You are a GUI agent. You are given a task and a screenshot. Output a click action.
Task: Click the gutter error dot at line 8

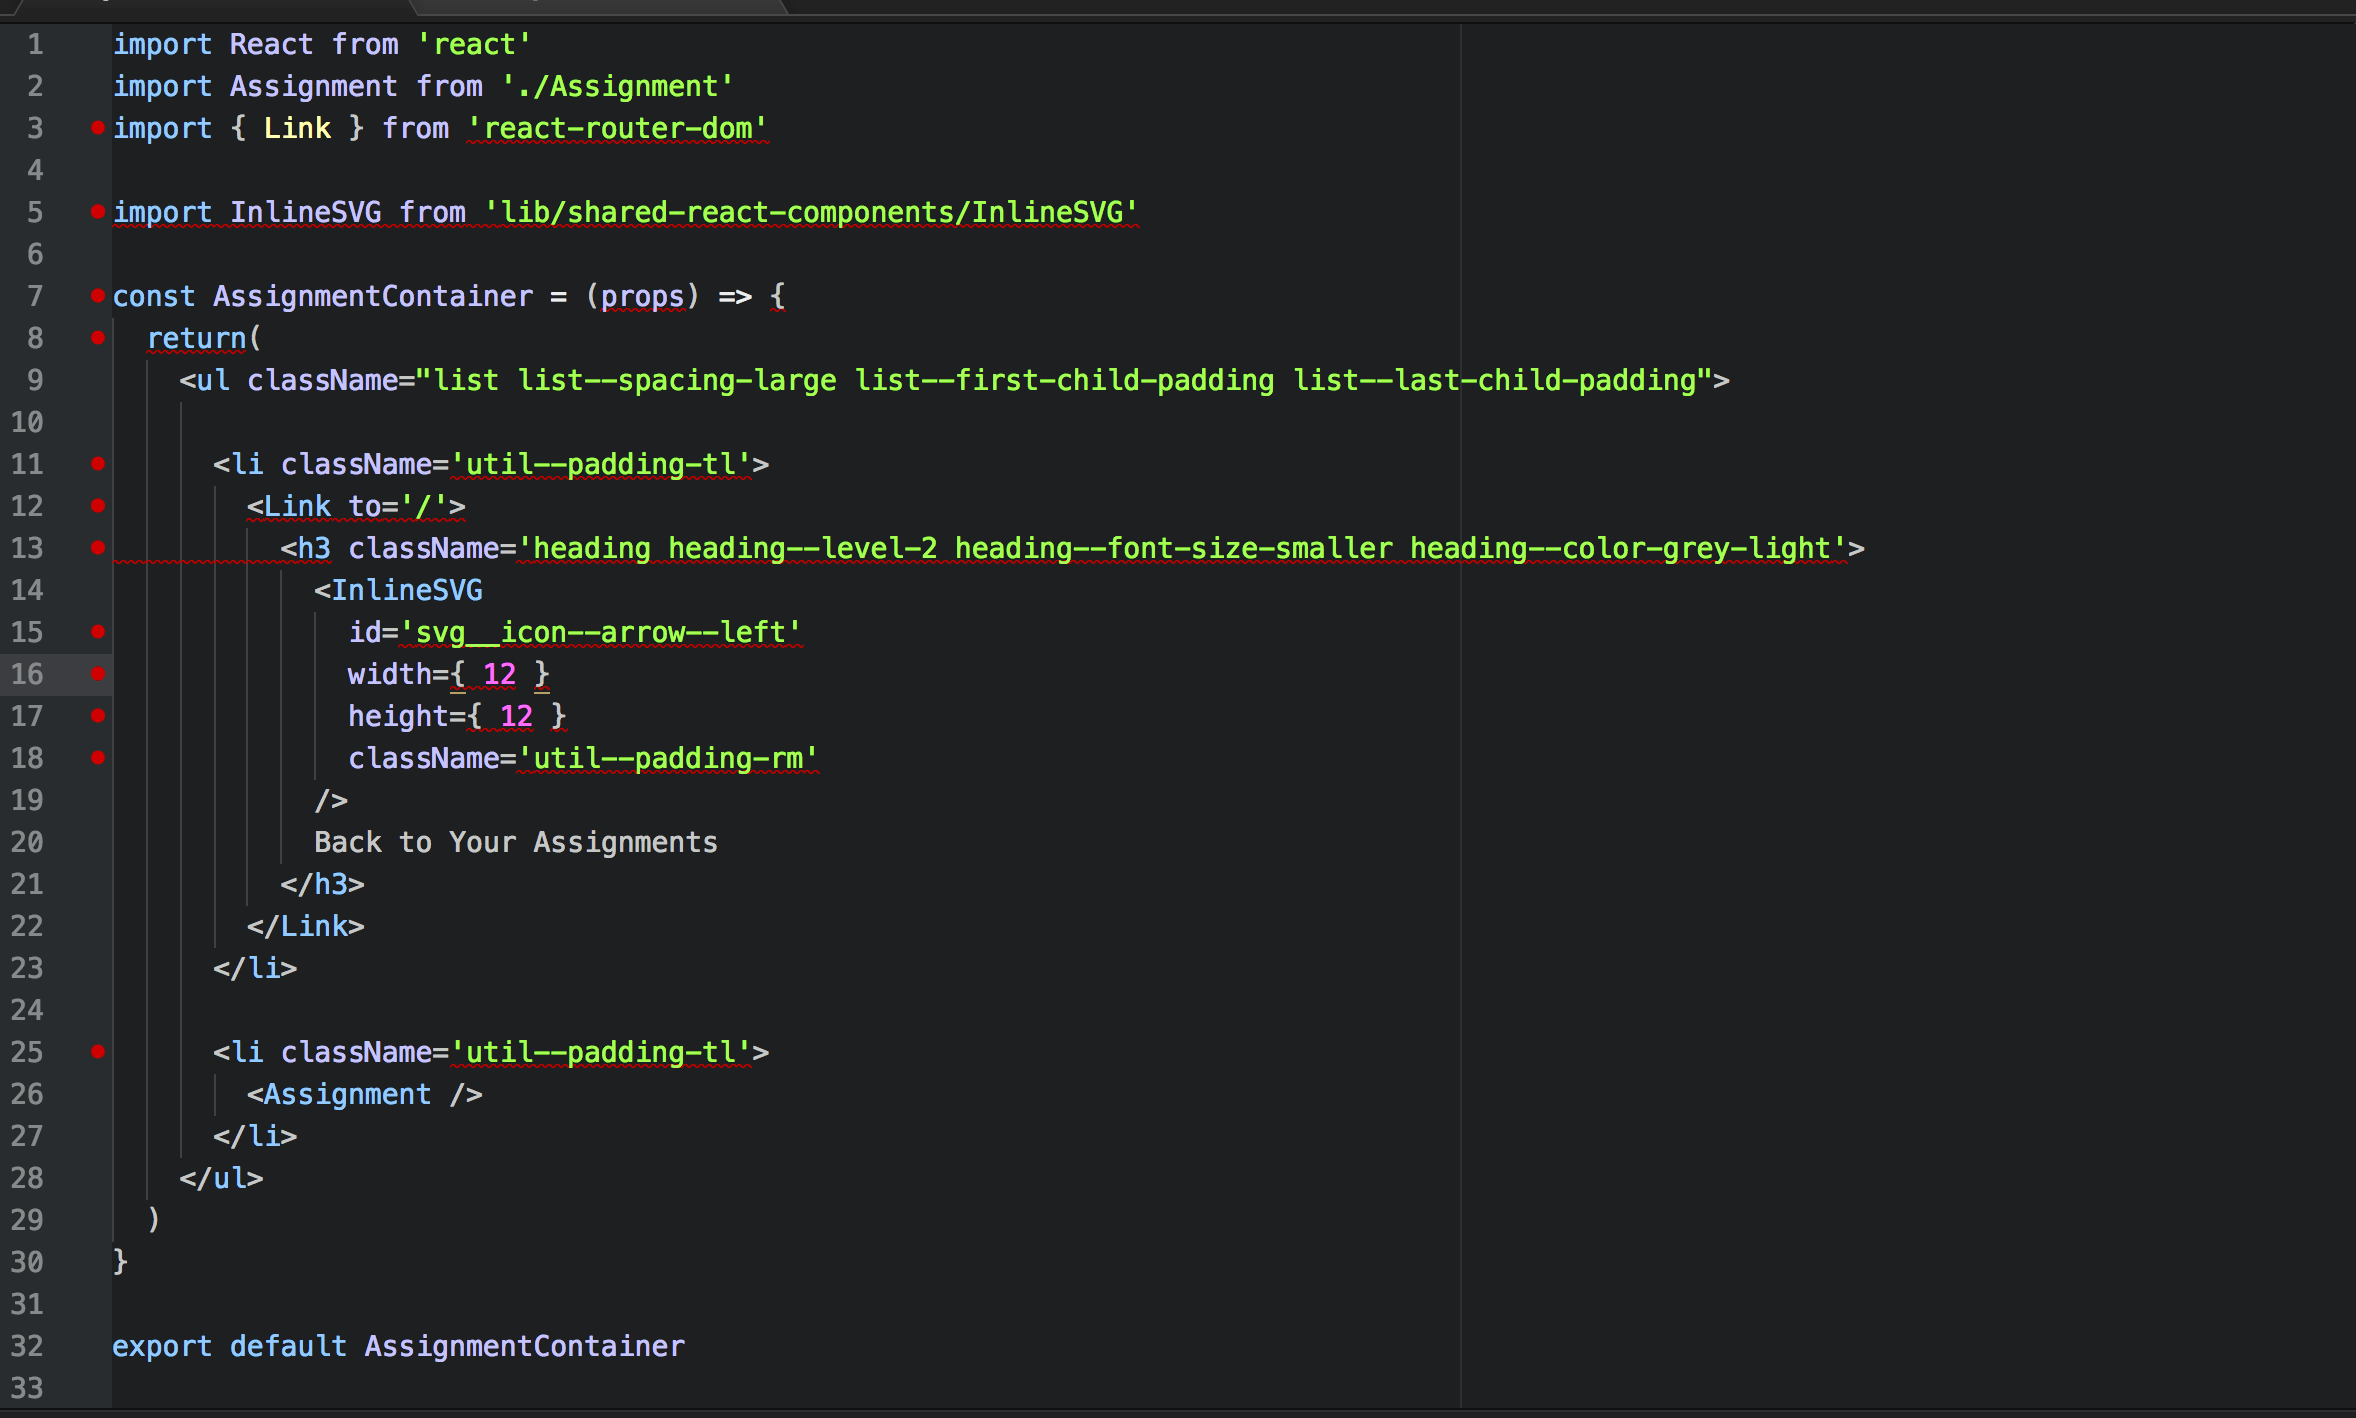(x=98, y=338)
